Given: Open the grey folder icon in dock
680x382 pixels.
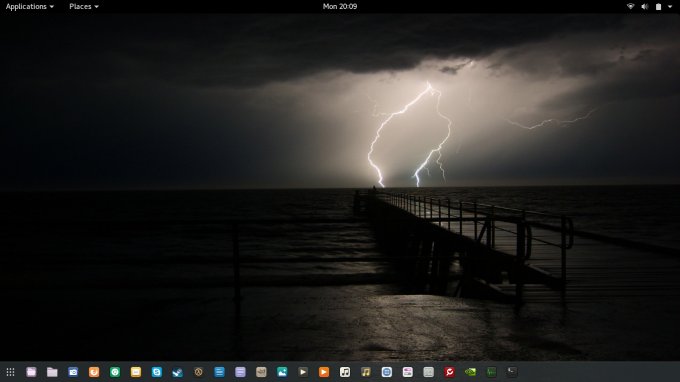Looking at the screenshot, I should [x=52, y=372].
